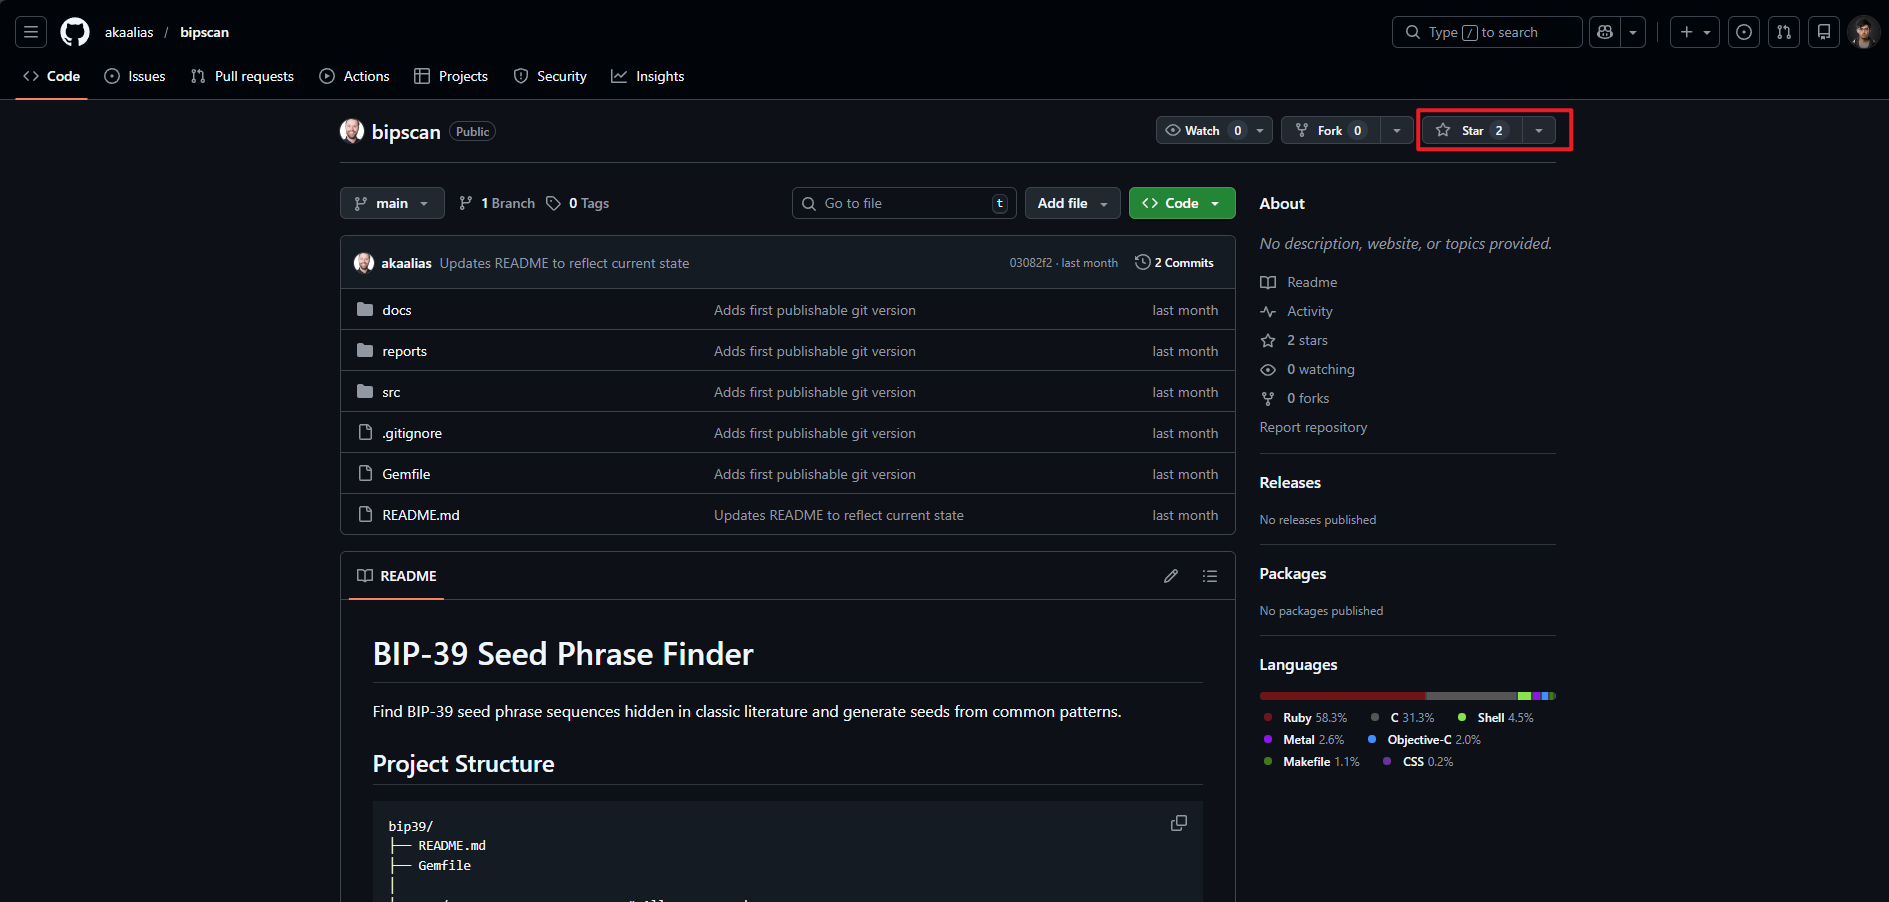Click the Ruby segment of languages bar
This screenshot has width=1889, height=902.
(x=1342, y=696)
